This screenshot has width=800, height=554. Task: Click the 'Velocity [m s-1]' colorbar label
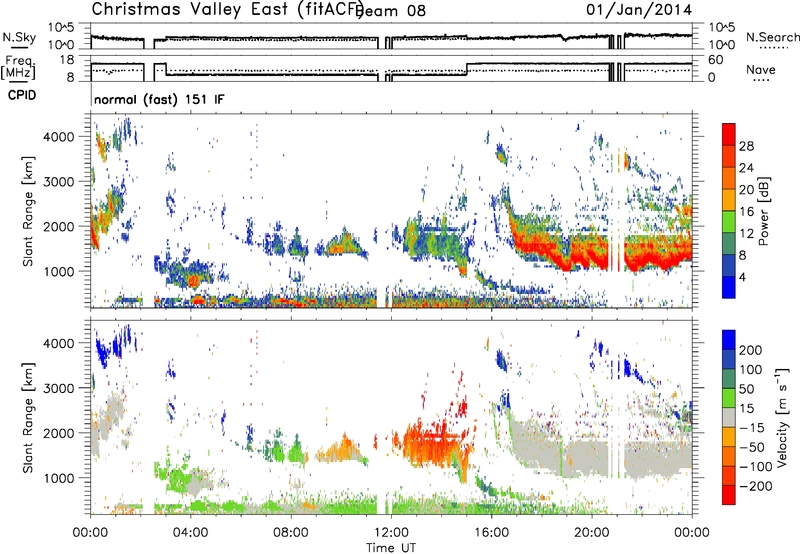click(781, 417)
